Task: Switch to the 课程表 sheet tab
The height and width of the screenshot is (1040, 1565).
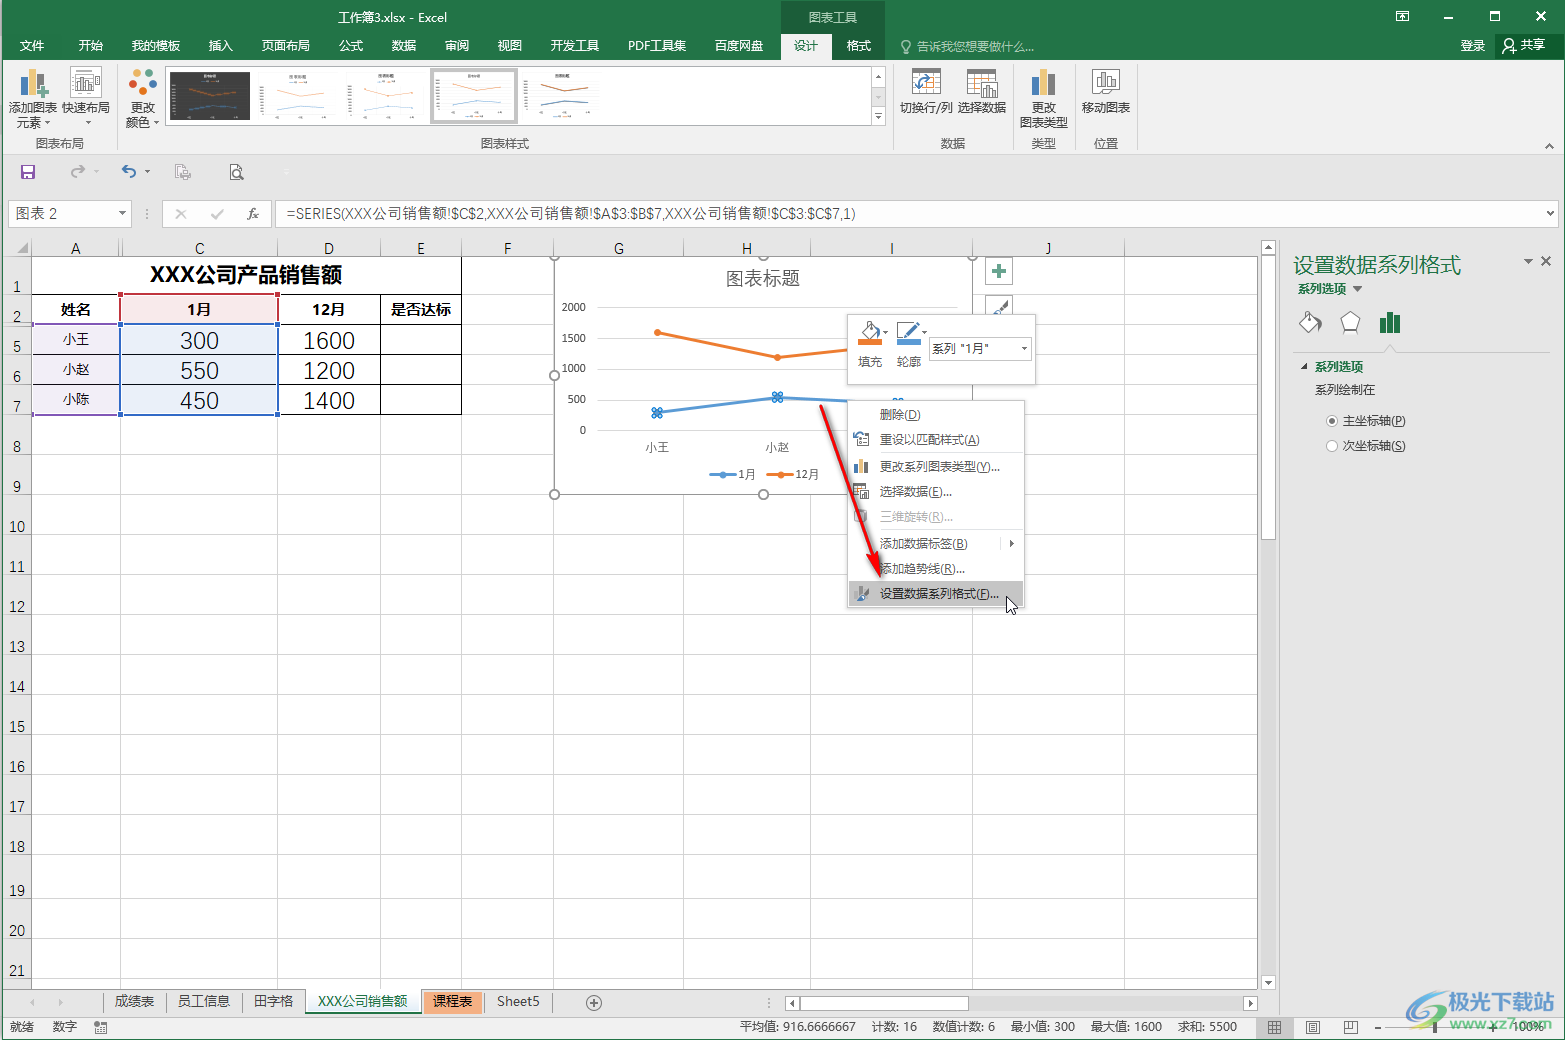Action: click(x=452, y=1002)
